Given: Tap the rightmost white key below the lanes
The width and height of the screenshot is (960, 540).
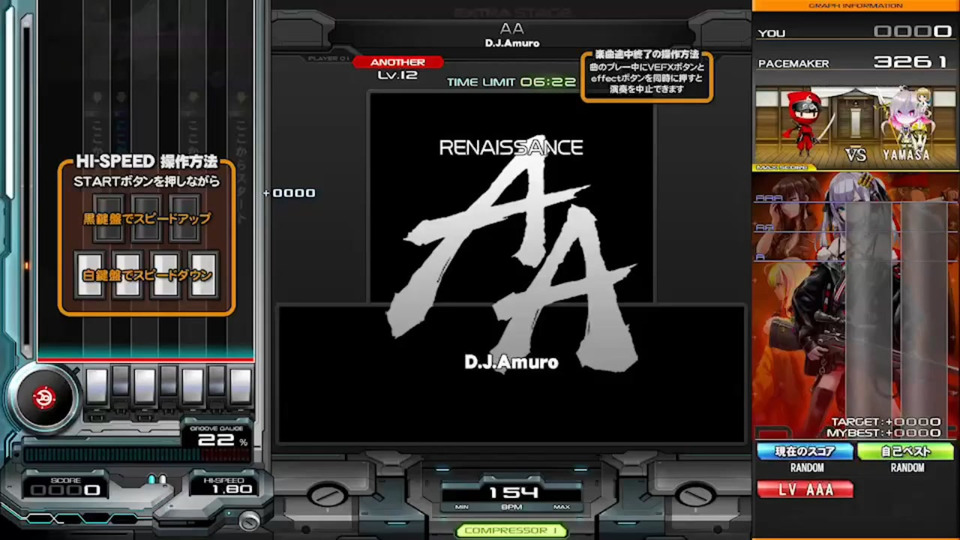Looking at the screenshot, I should click(241, 387).
